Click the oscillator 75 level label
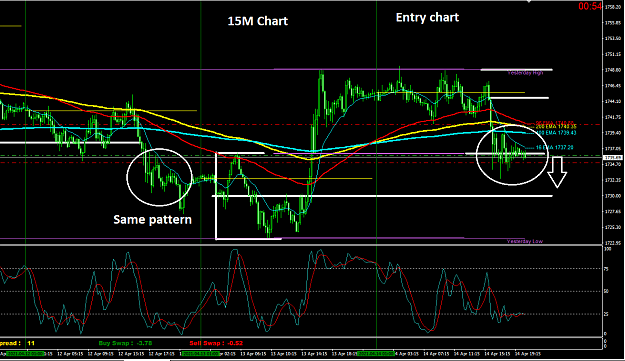 coord(607,269)
